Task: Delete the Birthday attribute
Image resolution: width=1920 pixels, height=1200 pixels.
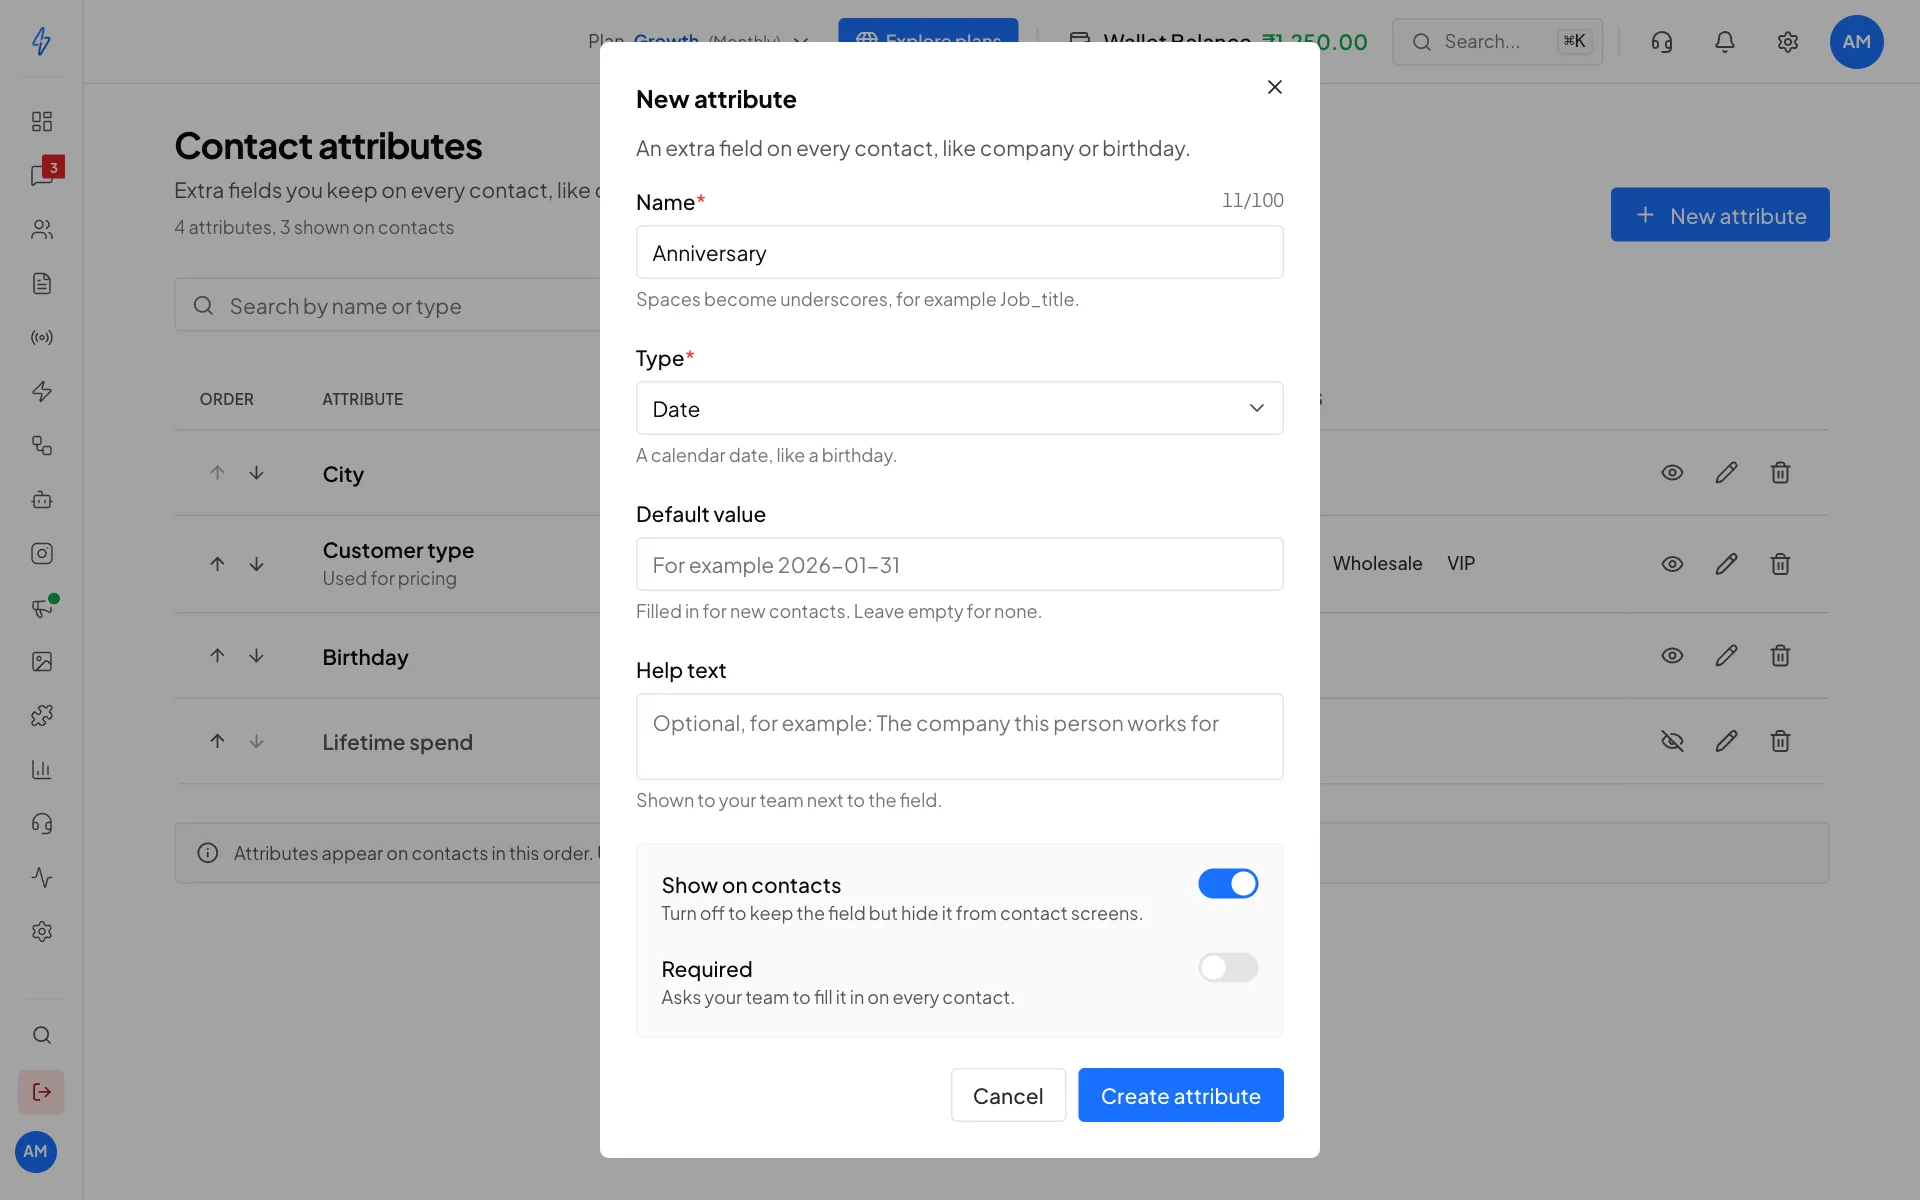Action: [x=1780, y=656]
